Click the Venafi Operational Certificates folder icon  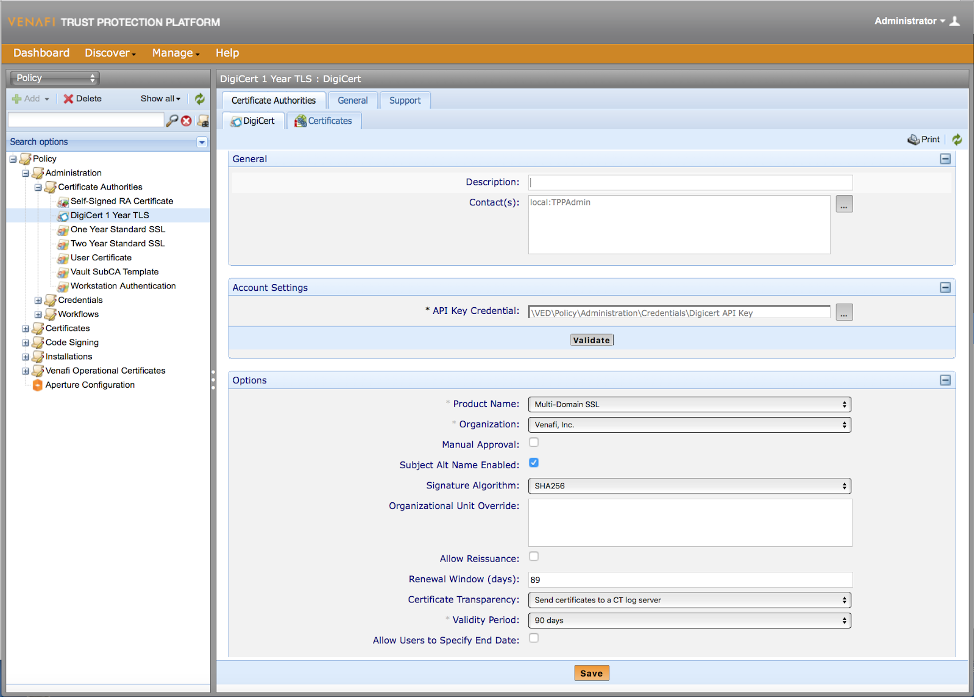[x=38, y=371]
